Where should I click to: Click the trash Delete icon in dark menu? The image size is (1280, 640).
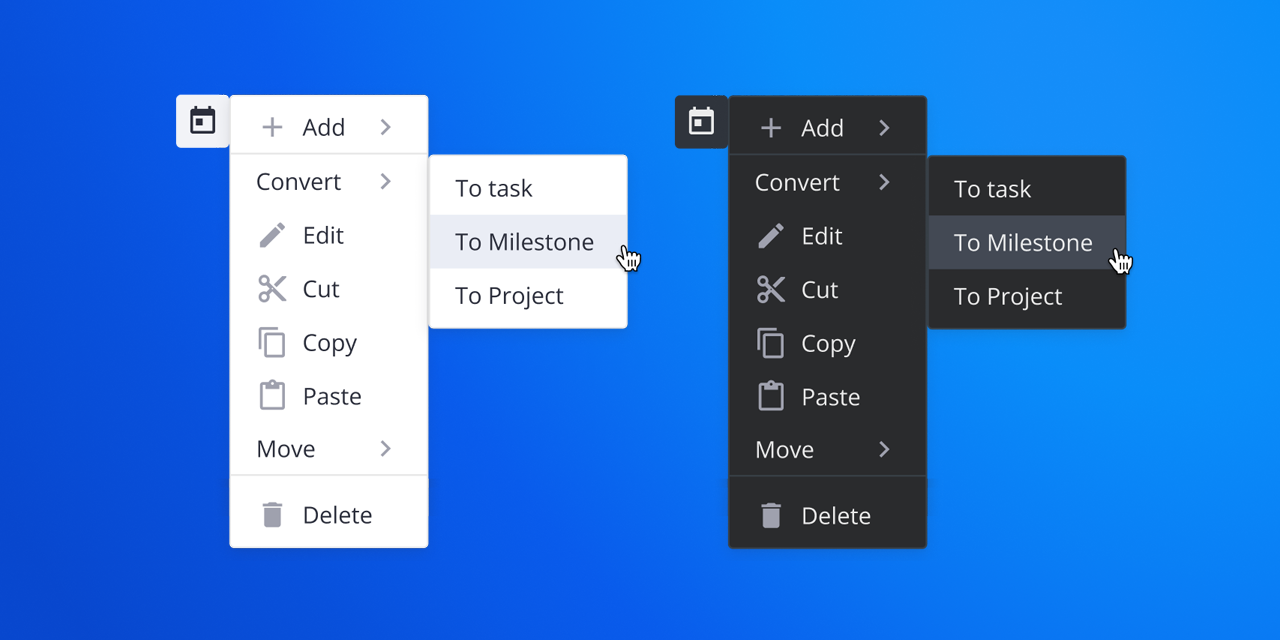(771, 516)
